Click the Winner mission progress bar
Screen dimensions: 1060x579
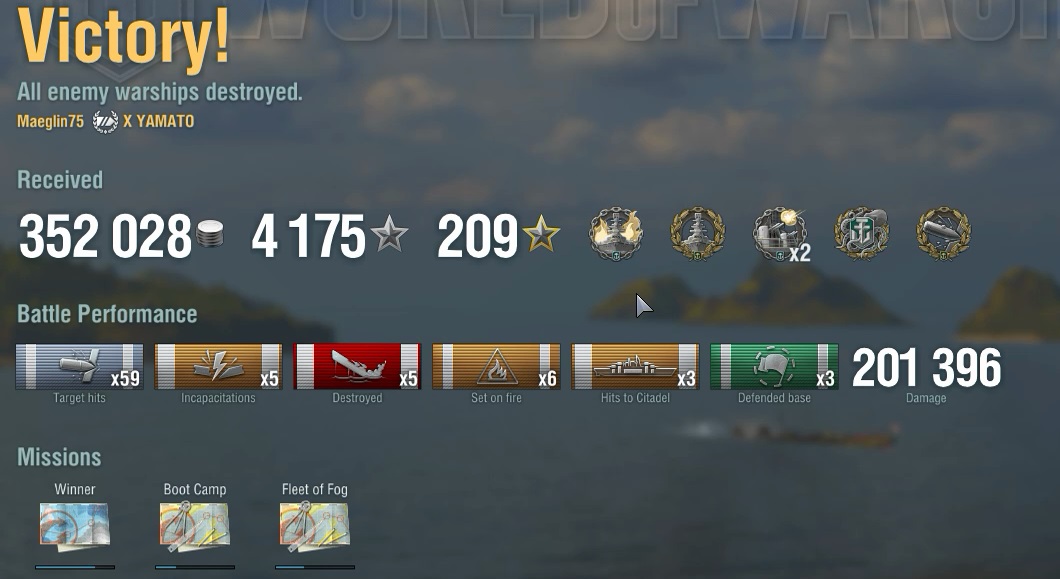(75, 567)
